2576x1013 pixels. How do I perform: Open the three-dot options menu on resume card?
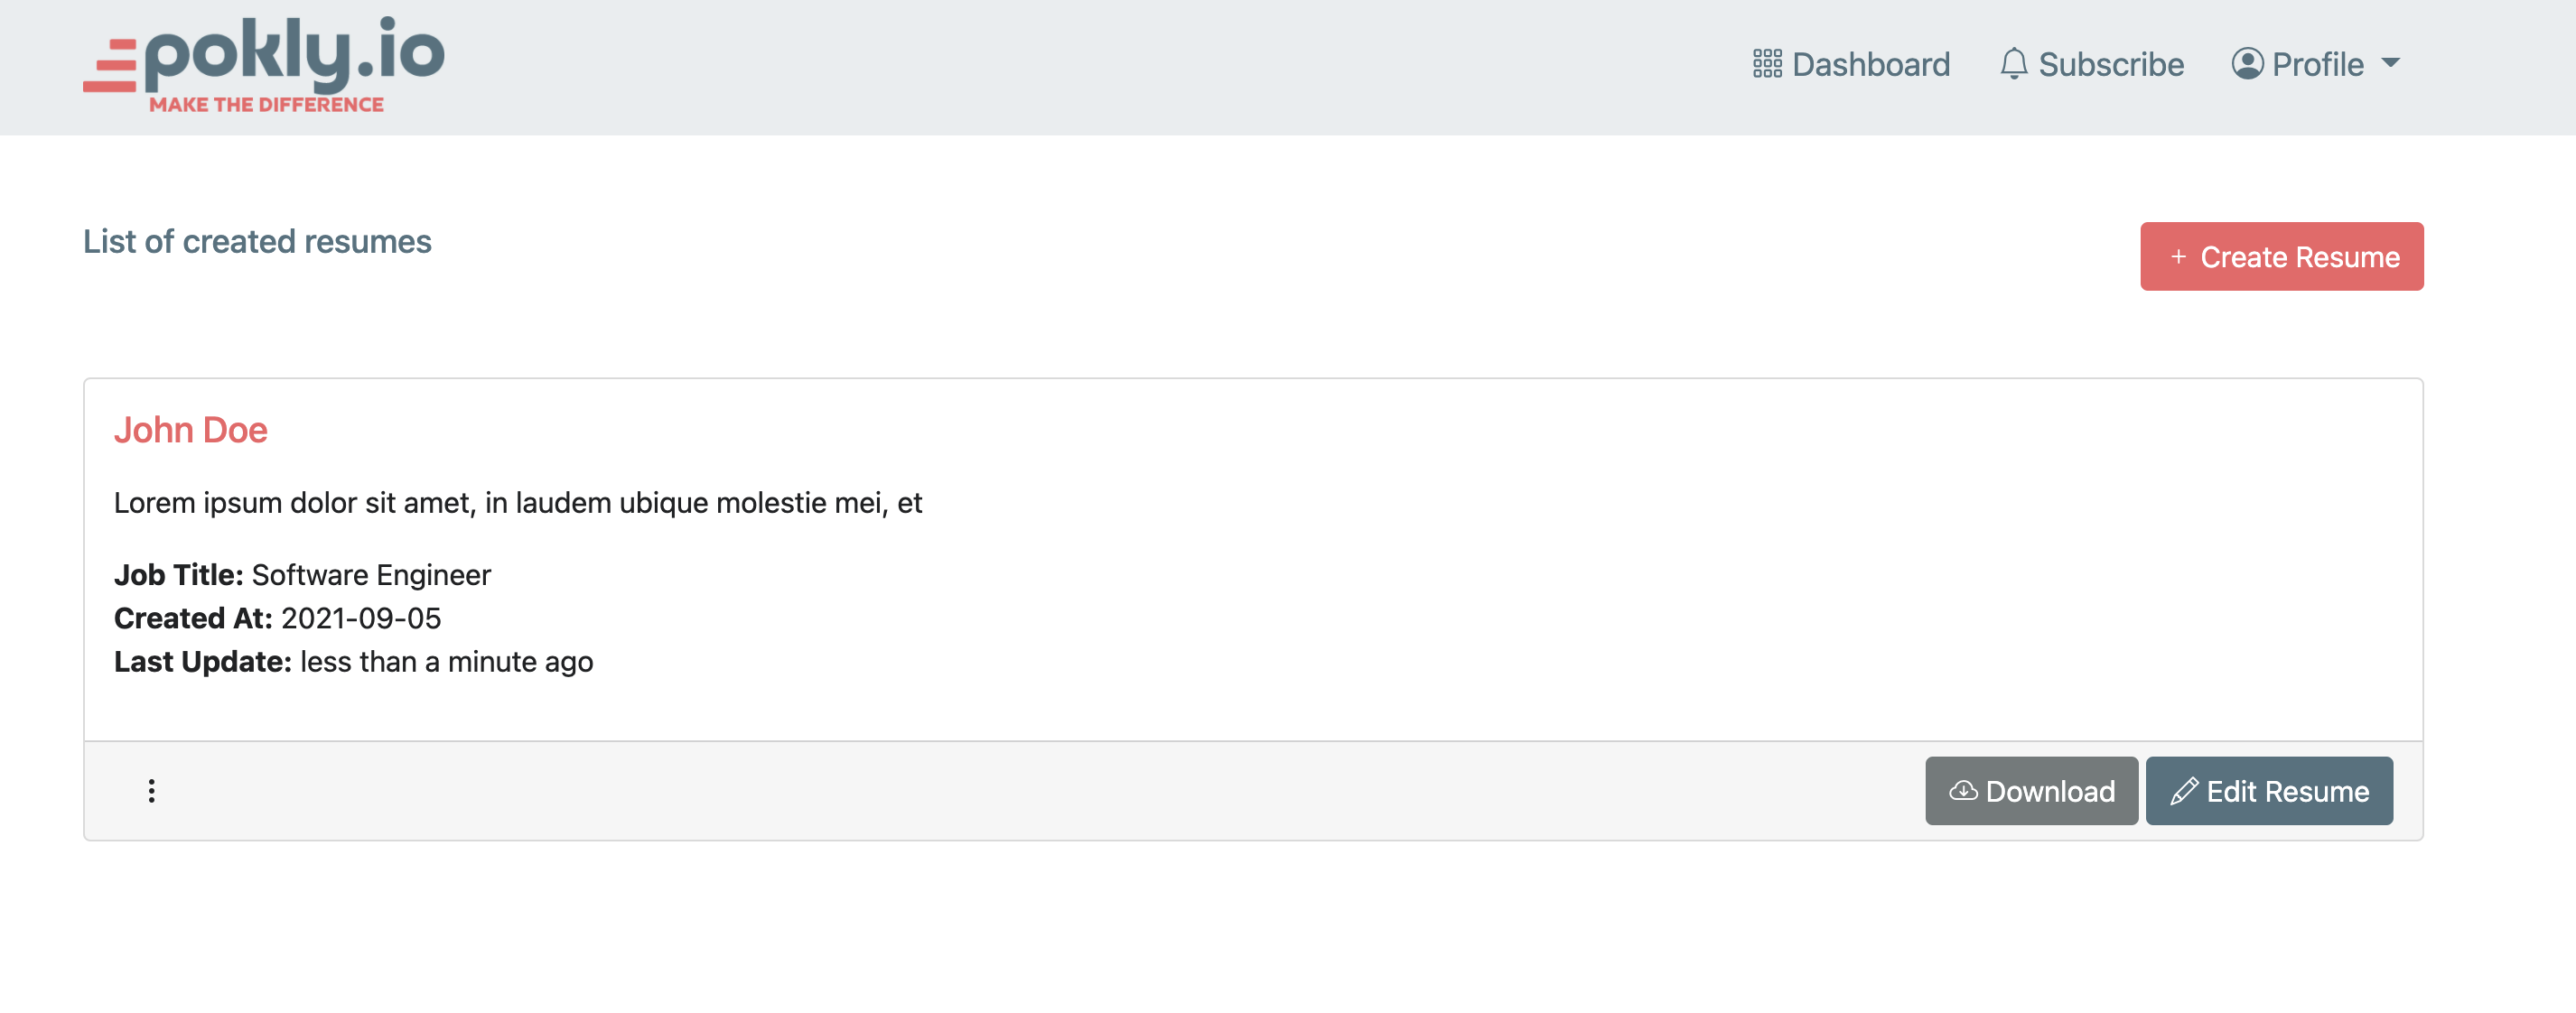pyautogui.click(x=152, y=790)
